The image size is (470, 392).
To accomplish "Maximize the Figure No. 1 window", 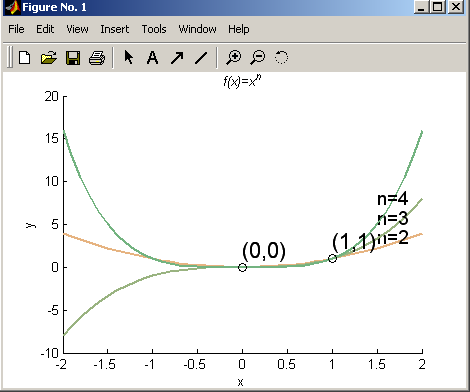I will coord(438,7).
